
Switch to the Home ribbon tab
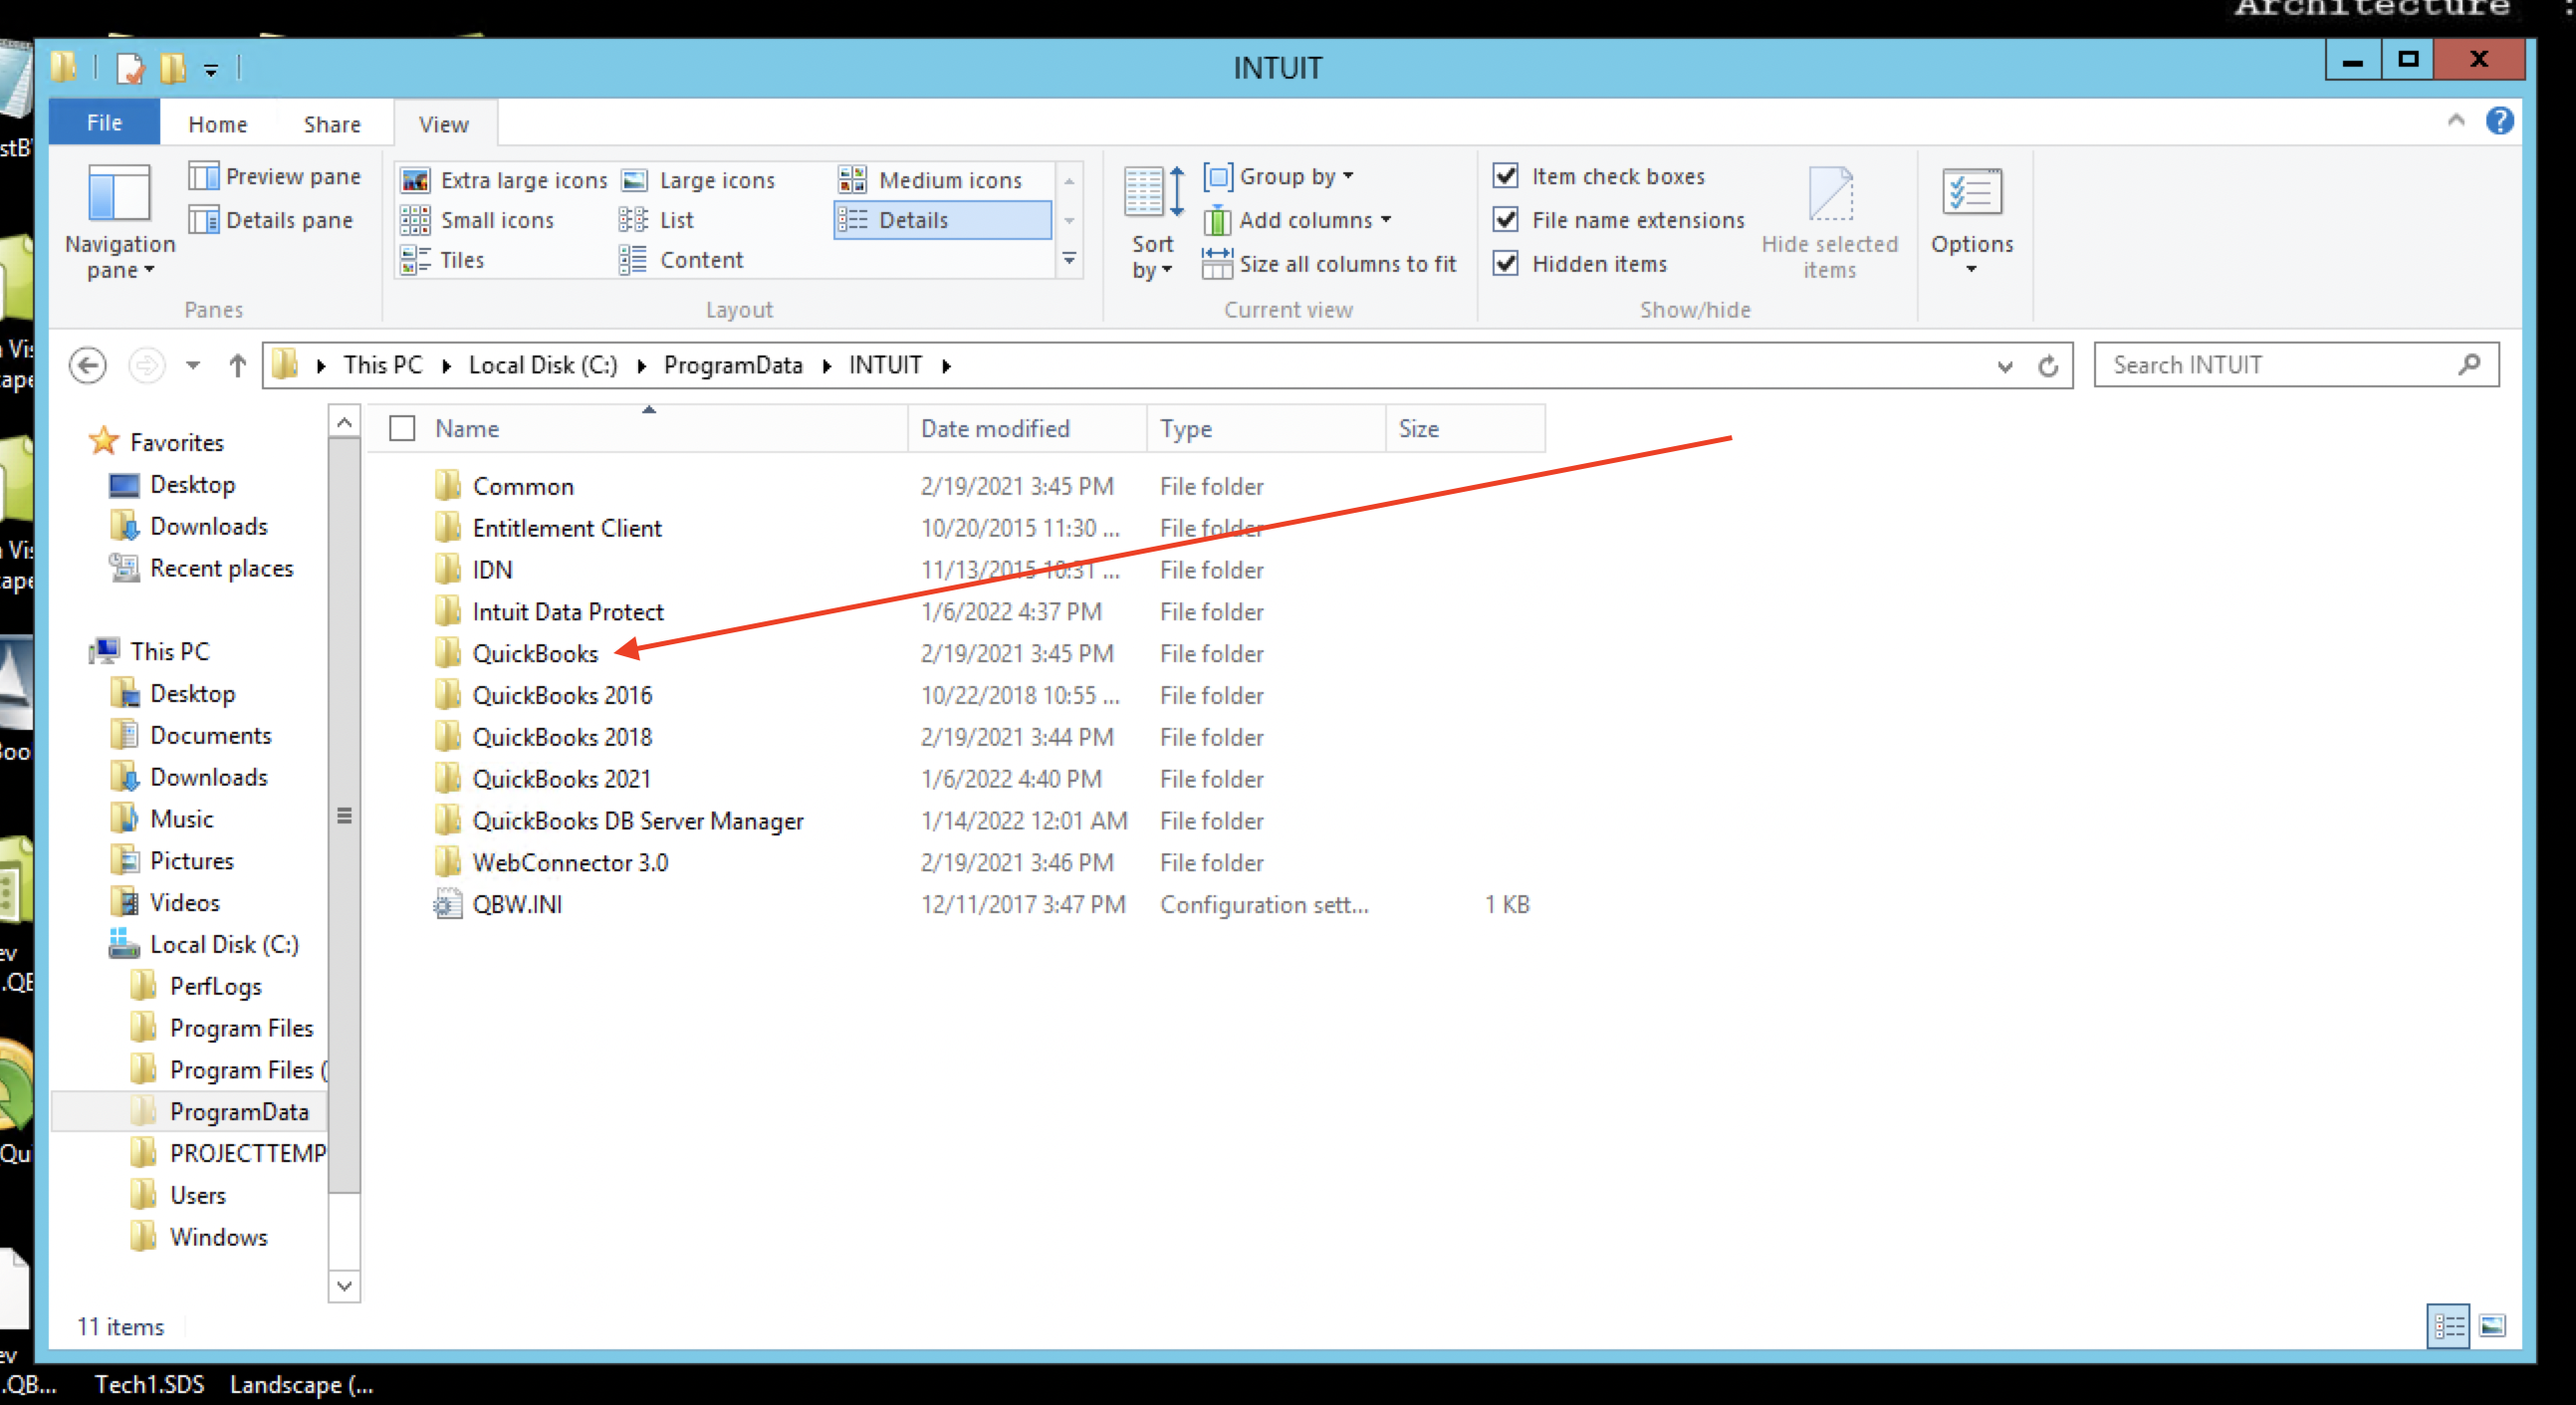click(217, 124)
